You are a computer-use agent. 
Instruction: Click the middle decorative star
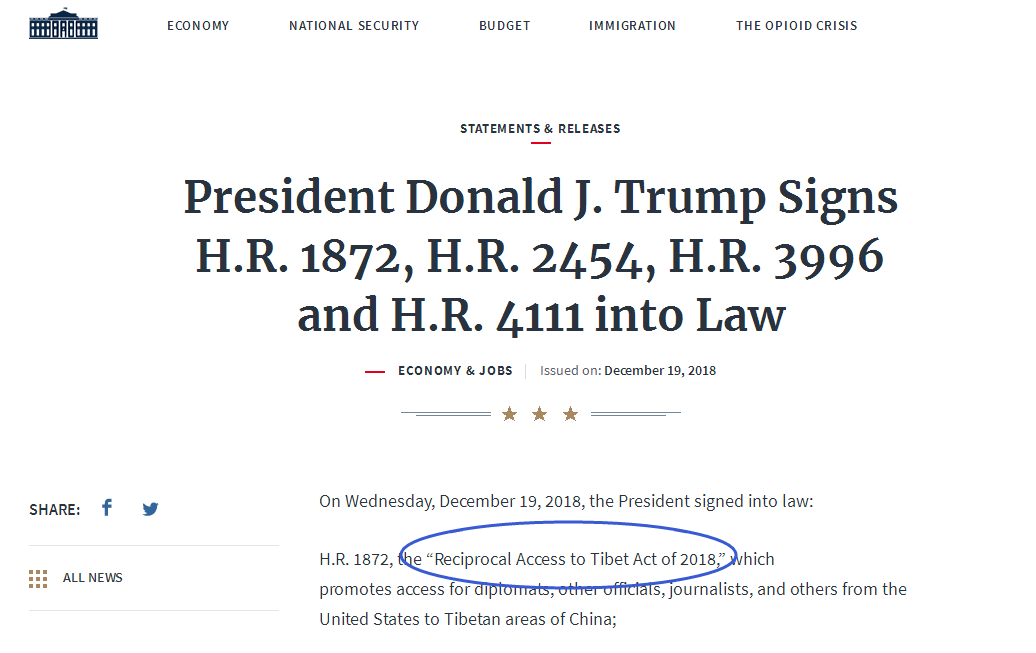click(540, 414)
